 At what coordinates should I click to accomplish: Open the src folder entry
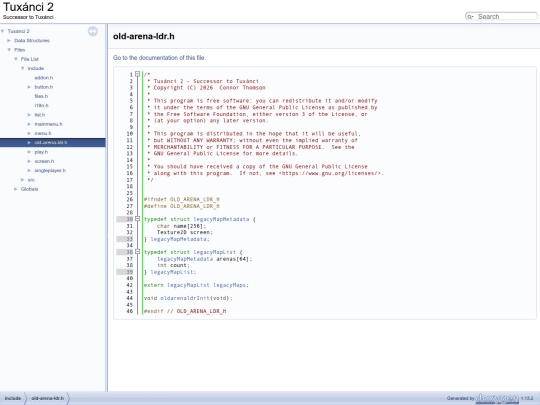[x=31, y=180]
